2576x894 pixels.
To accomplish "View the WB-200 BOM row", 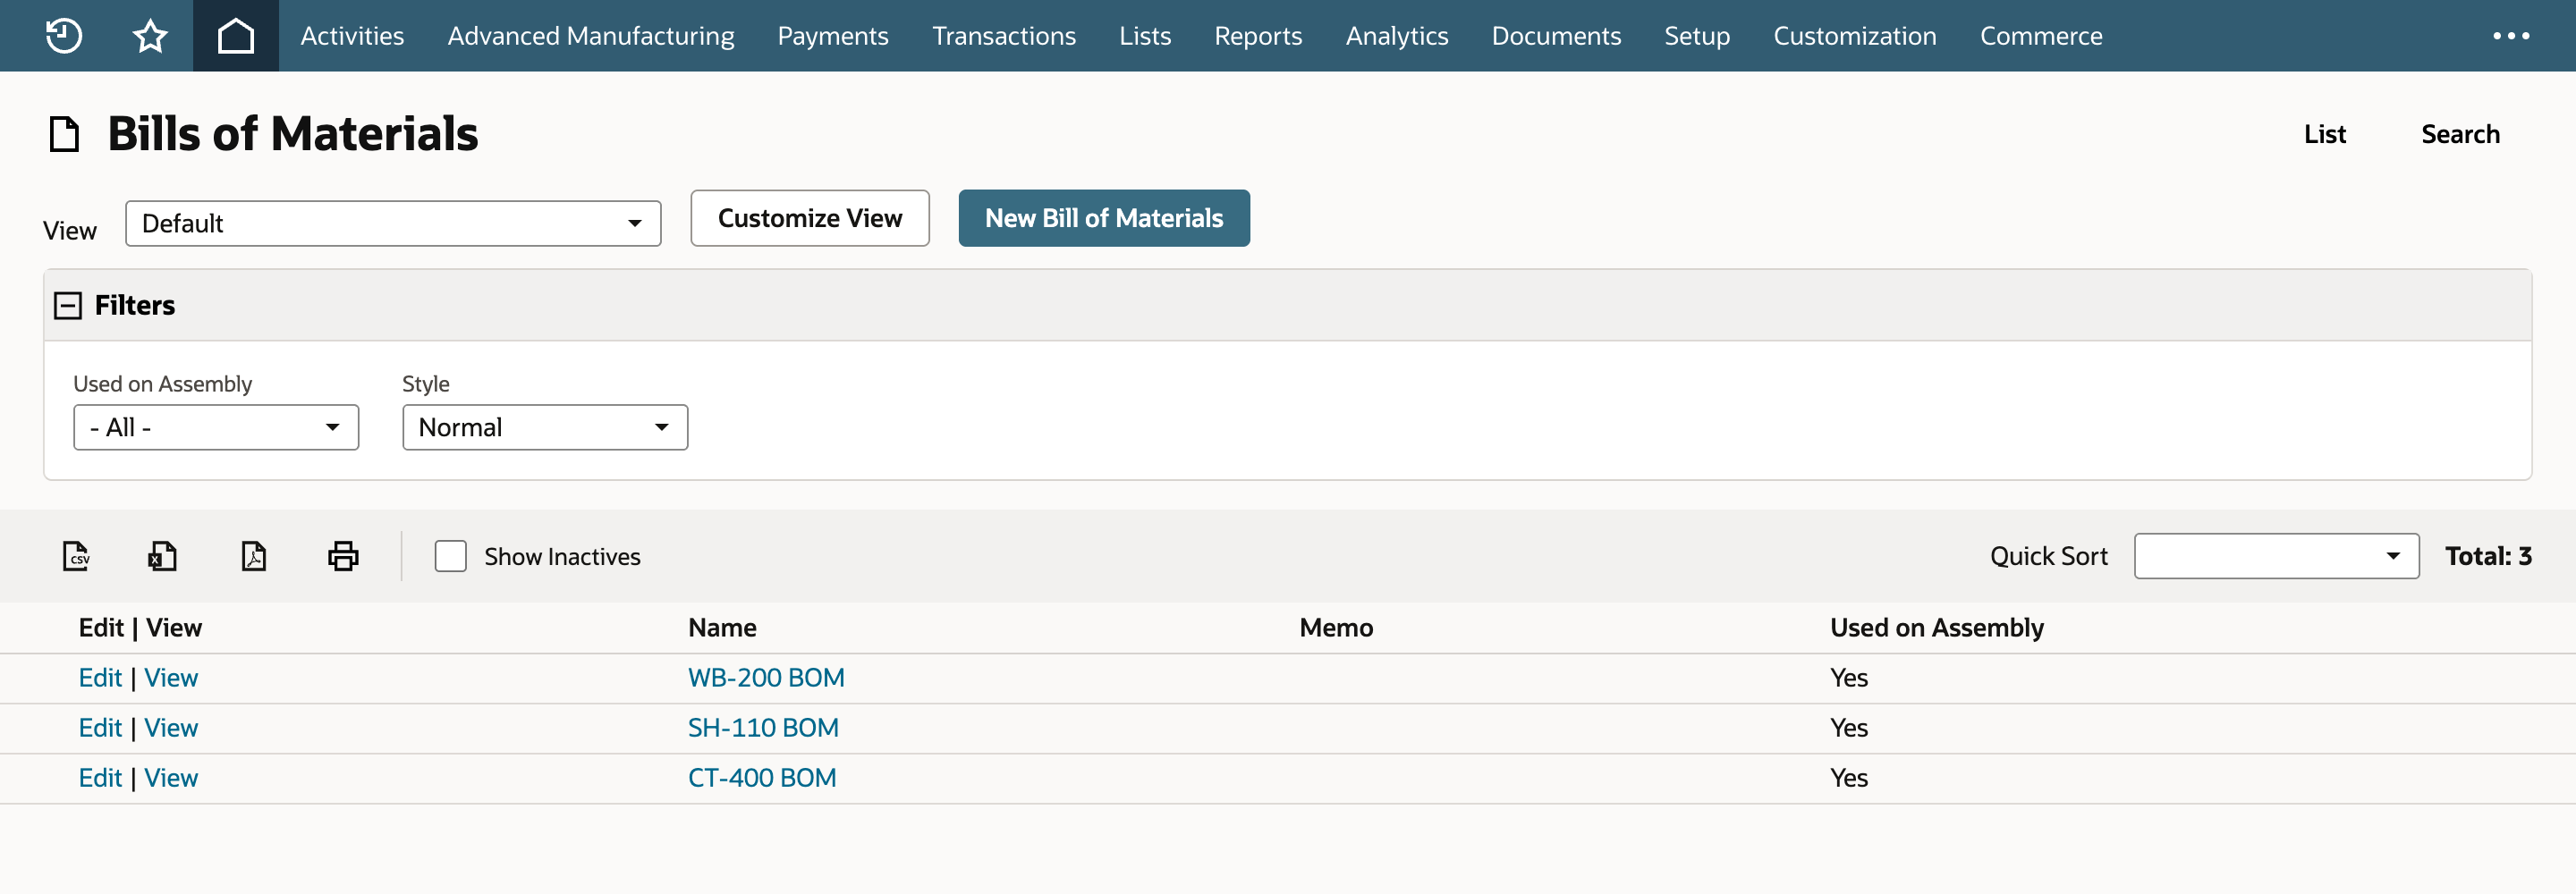I will pos(171,678).
